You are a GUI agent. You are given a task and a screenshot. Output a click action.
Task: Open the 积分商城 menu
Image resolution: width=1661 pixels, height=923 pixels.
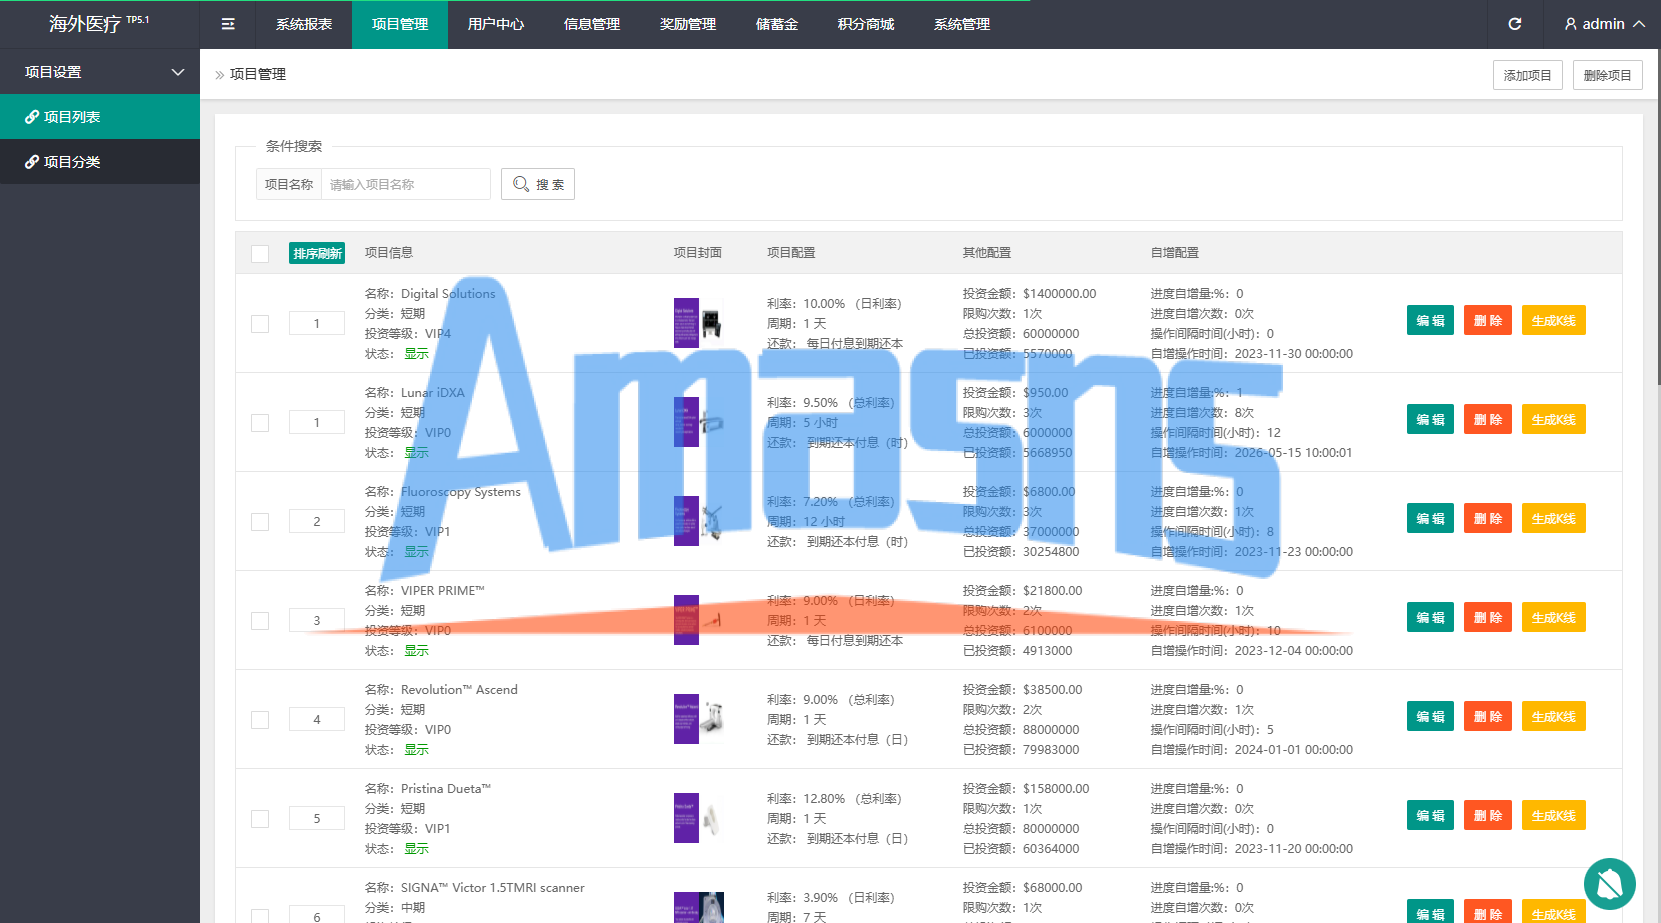[866, 24]
